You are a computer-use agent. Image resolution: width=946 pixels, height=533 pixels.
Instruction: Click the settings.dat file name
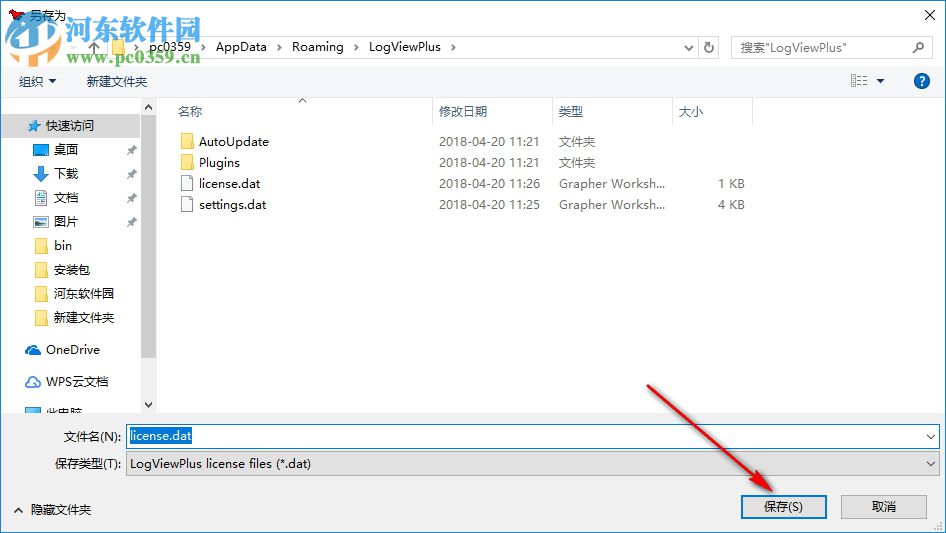(233, 205)
